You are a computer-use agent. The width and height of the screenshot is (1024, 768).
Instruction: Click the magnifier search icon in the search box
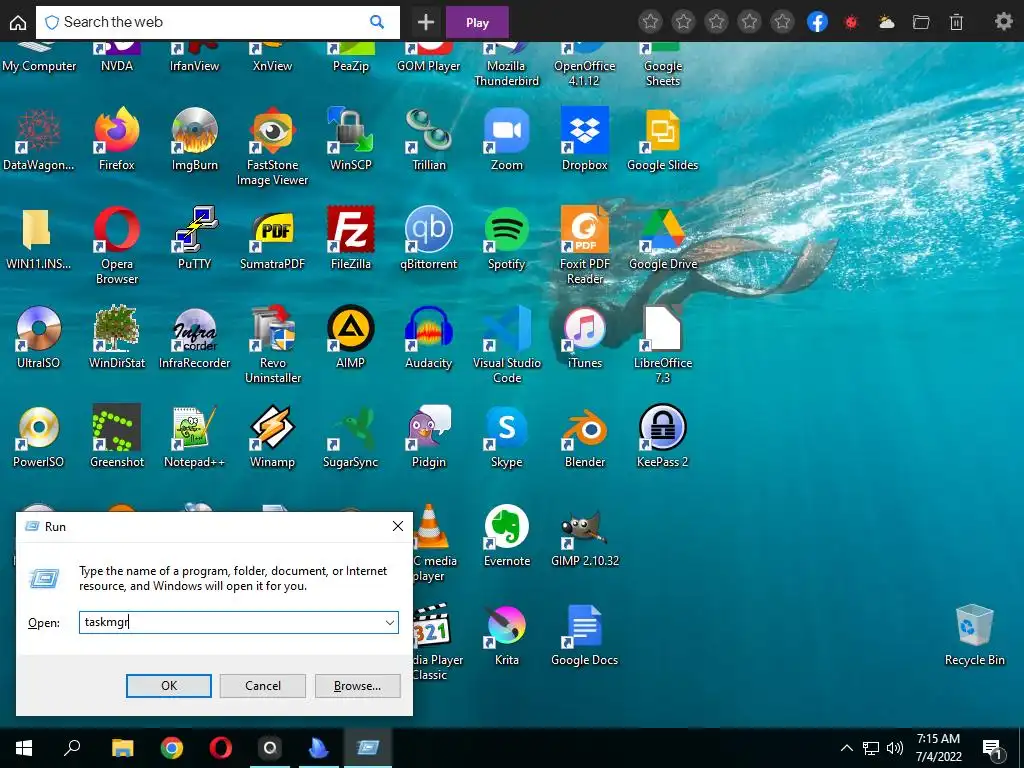(x=377, y=22)
